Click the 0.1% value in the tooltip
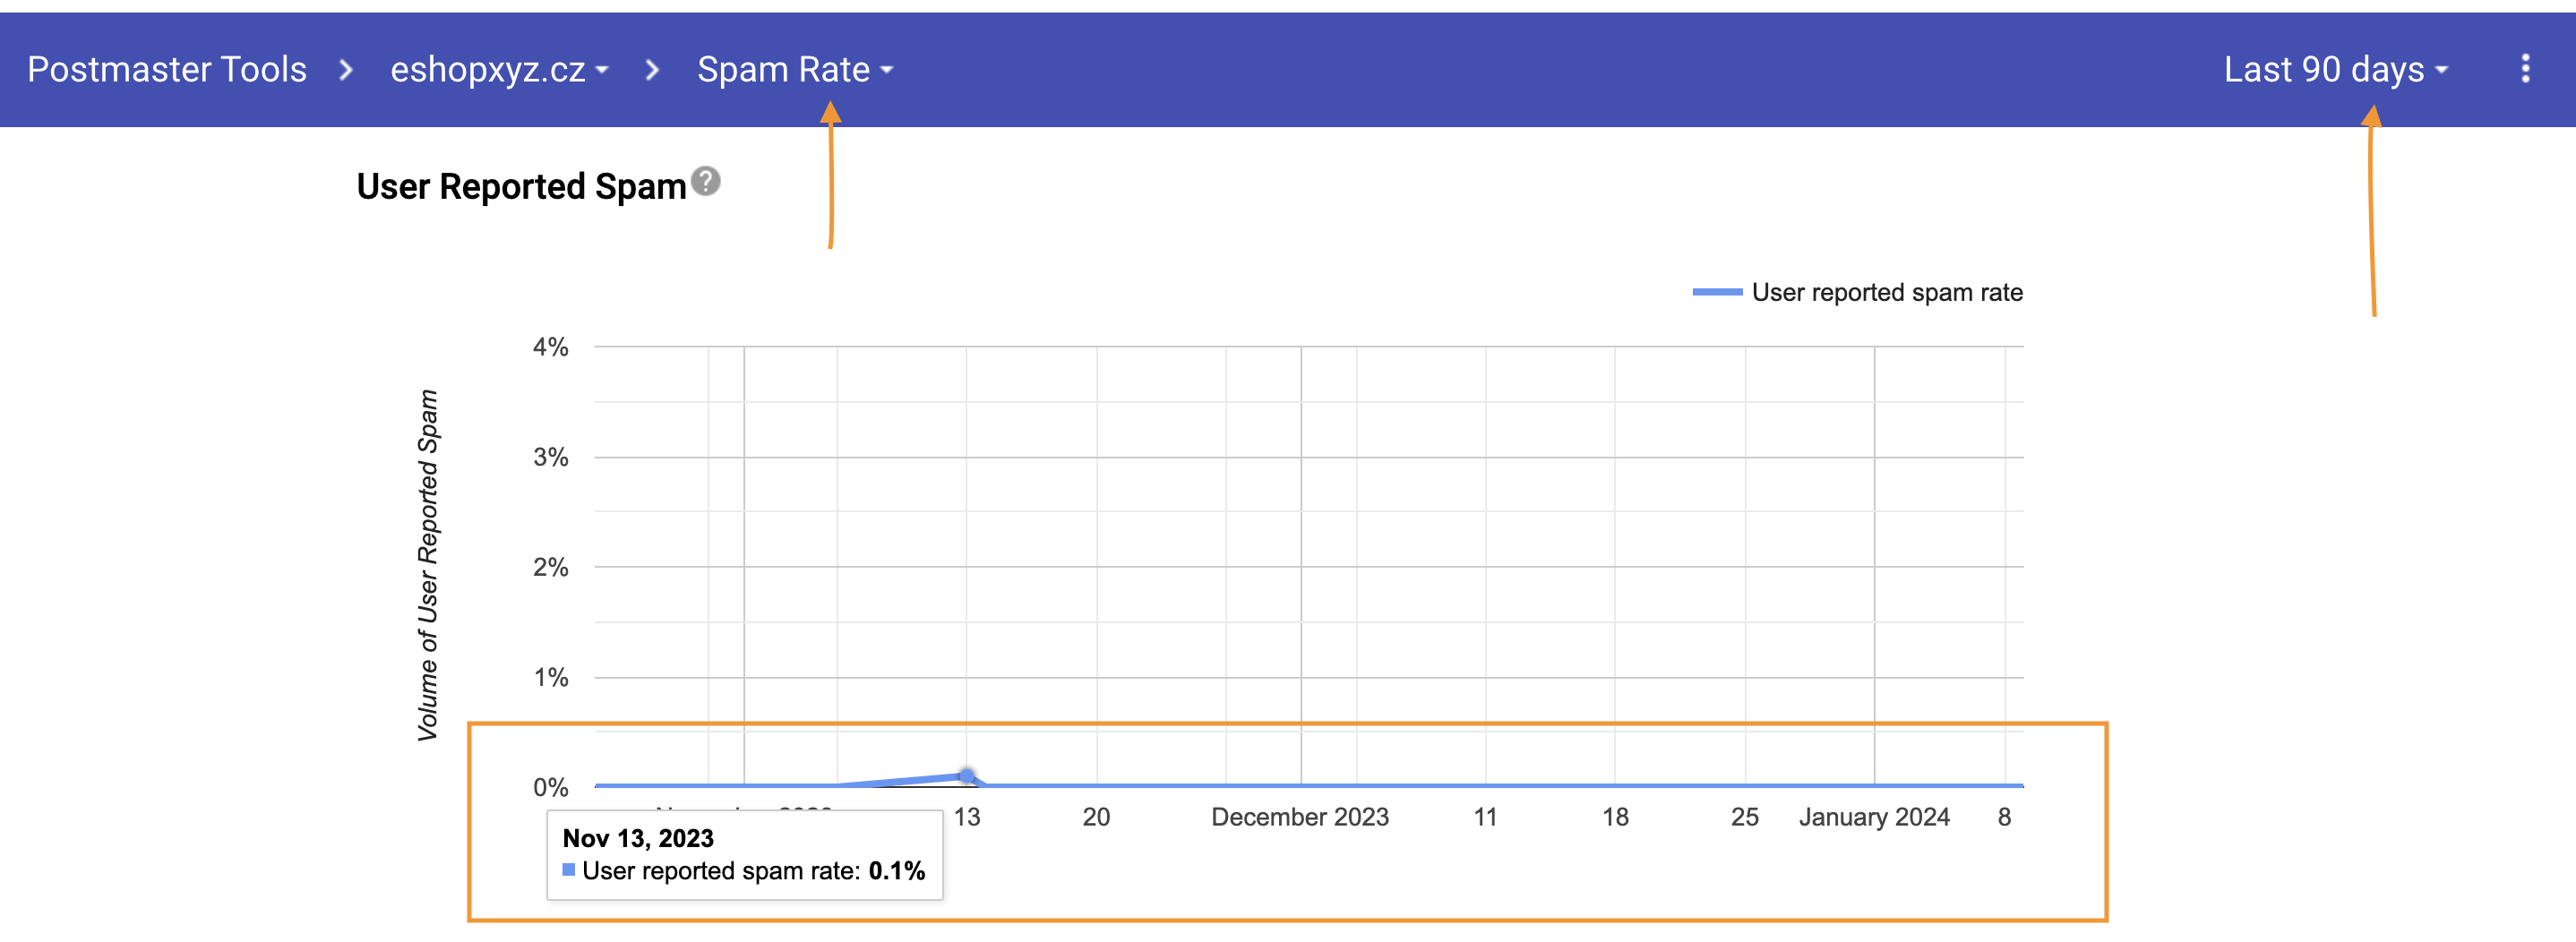2576x942 pixels. tap(896, 871)
